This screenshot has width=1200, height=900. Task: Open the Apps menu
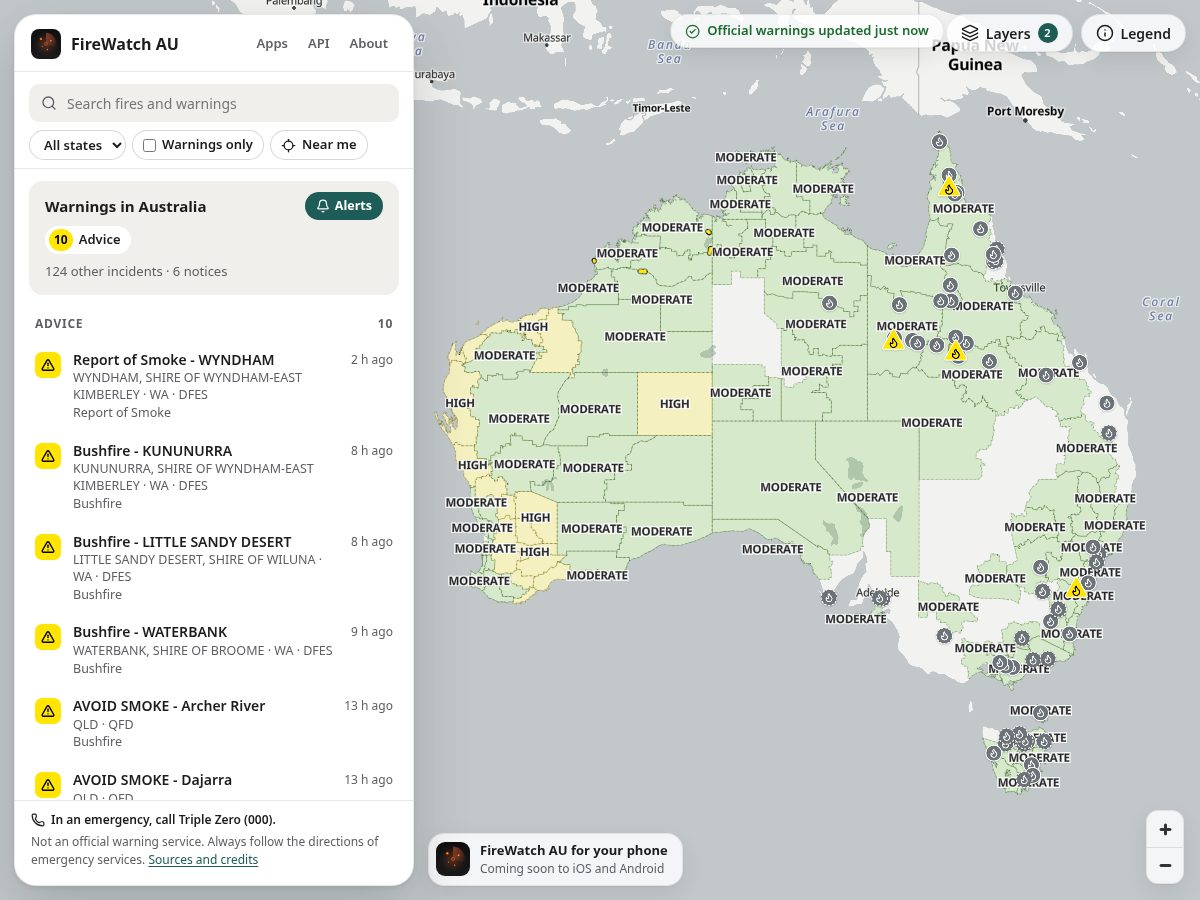(272, 44)
